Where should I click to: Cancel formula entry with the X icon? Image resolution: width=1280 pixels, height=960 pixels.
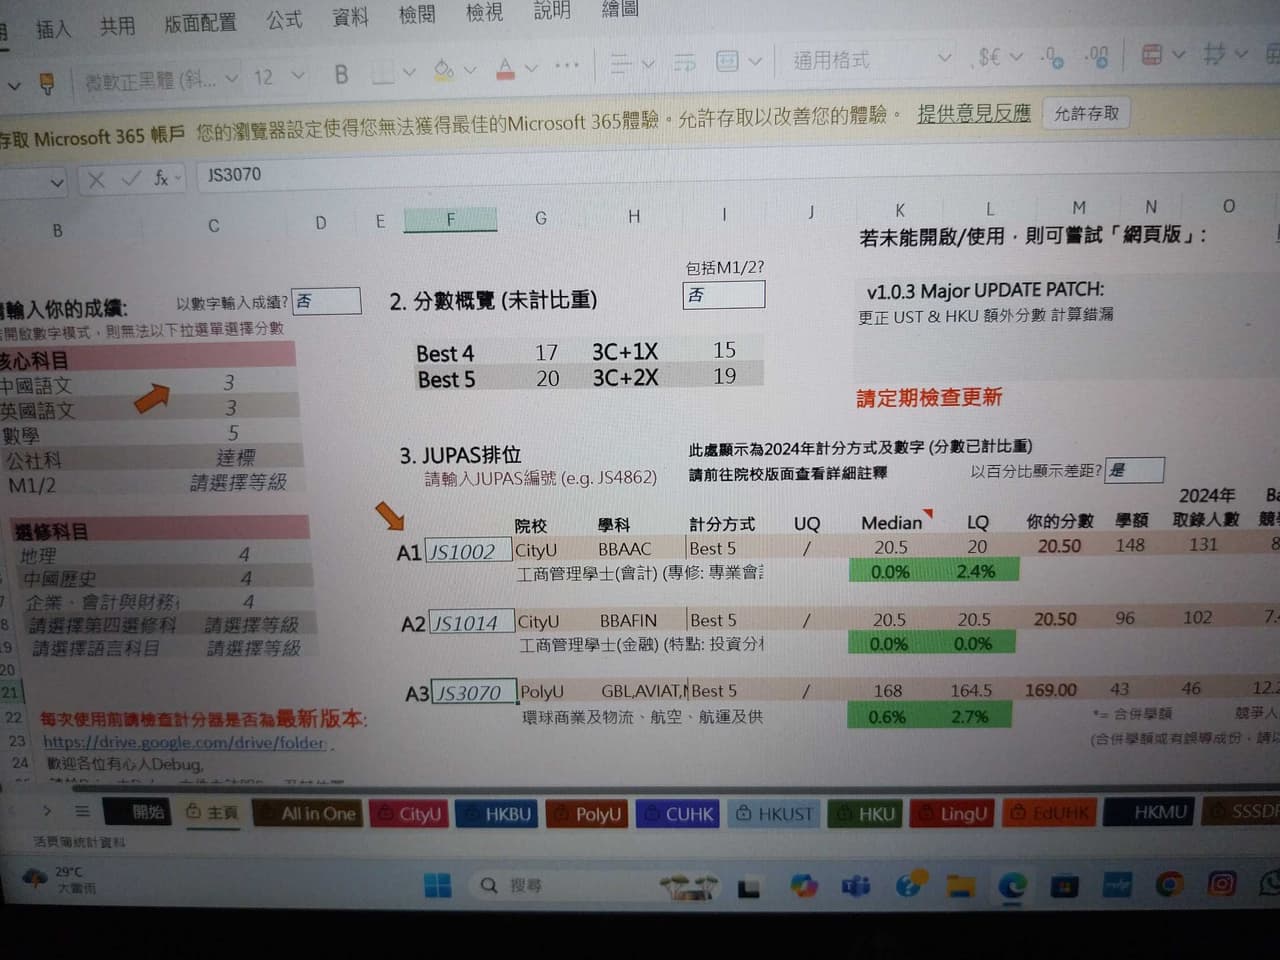(96, 180)
